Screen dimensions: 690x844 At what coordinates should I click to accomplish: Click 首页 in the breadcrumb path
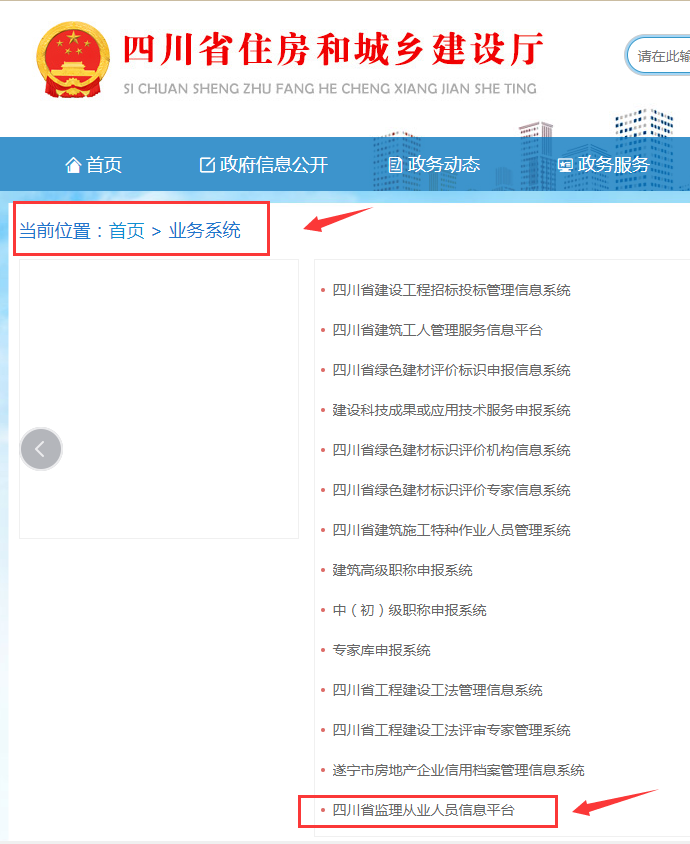pyautogui.click(x=126, y=231)
